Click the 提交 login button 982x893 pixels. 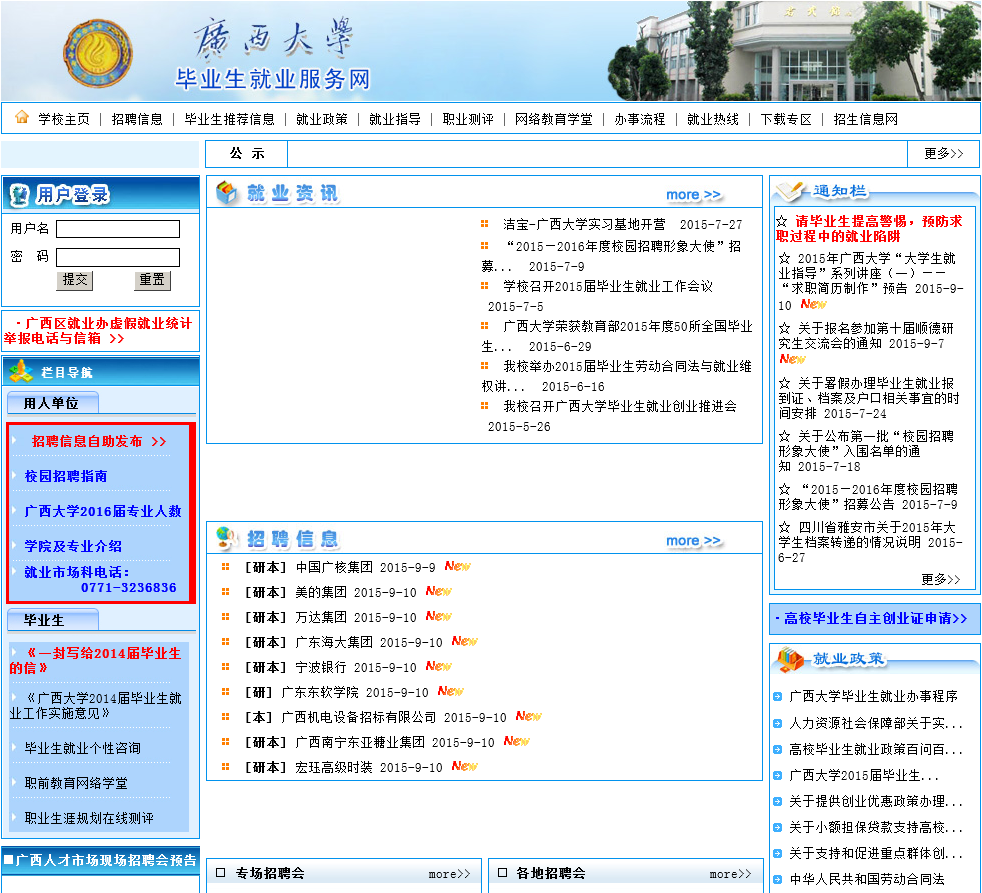75,280
